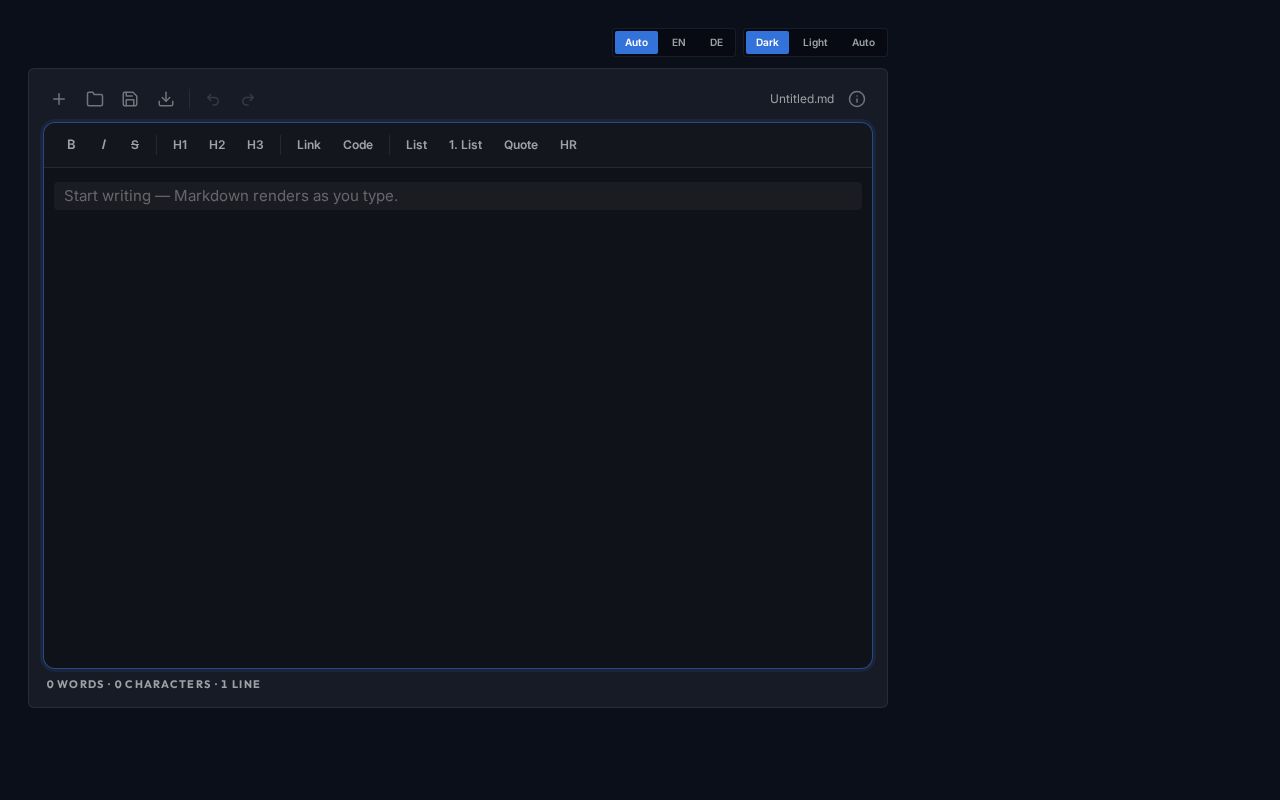Click the Untitled.md file name
1280x800 pixels.
(802, 99)
